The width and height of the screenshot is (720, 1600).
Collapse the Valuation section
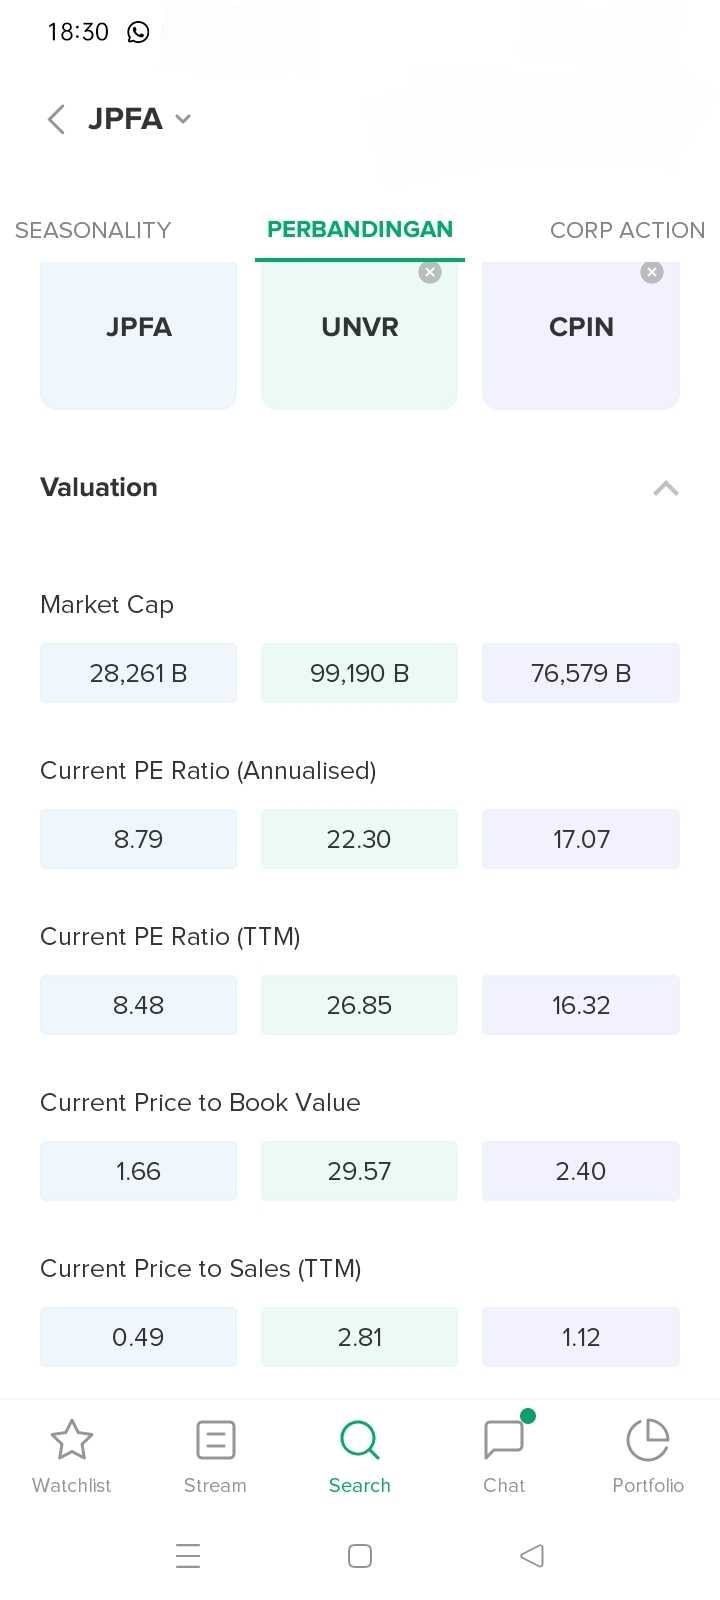pos(666,488)
